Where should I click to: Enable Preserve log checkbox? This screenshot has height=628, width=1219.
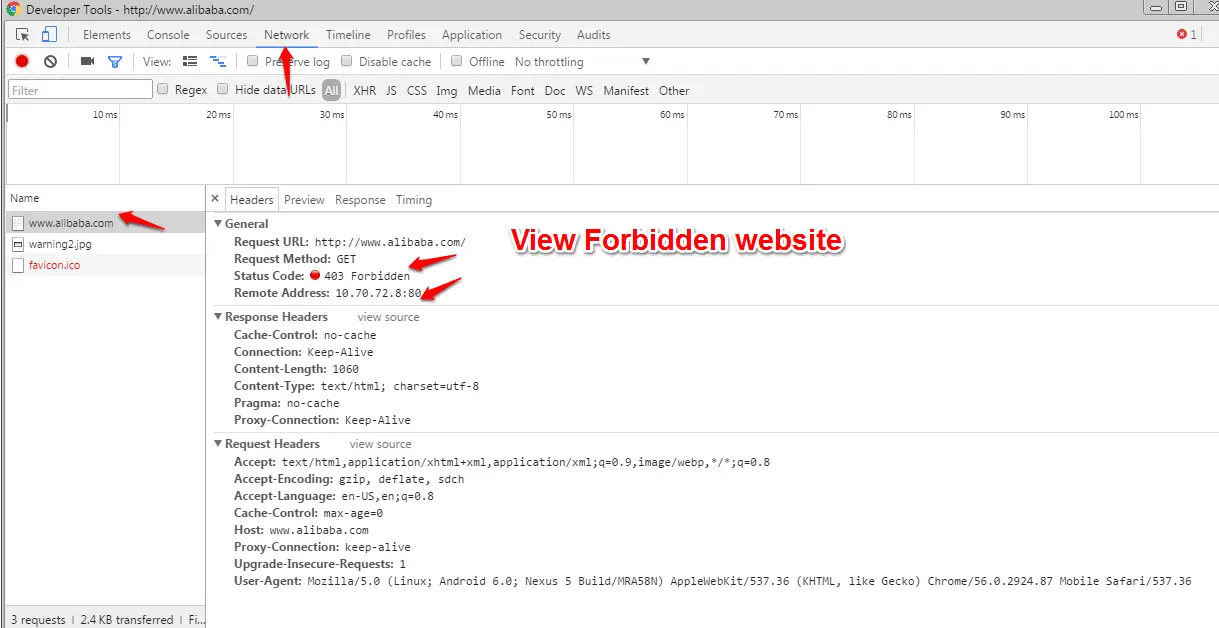point(253,61)
